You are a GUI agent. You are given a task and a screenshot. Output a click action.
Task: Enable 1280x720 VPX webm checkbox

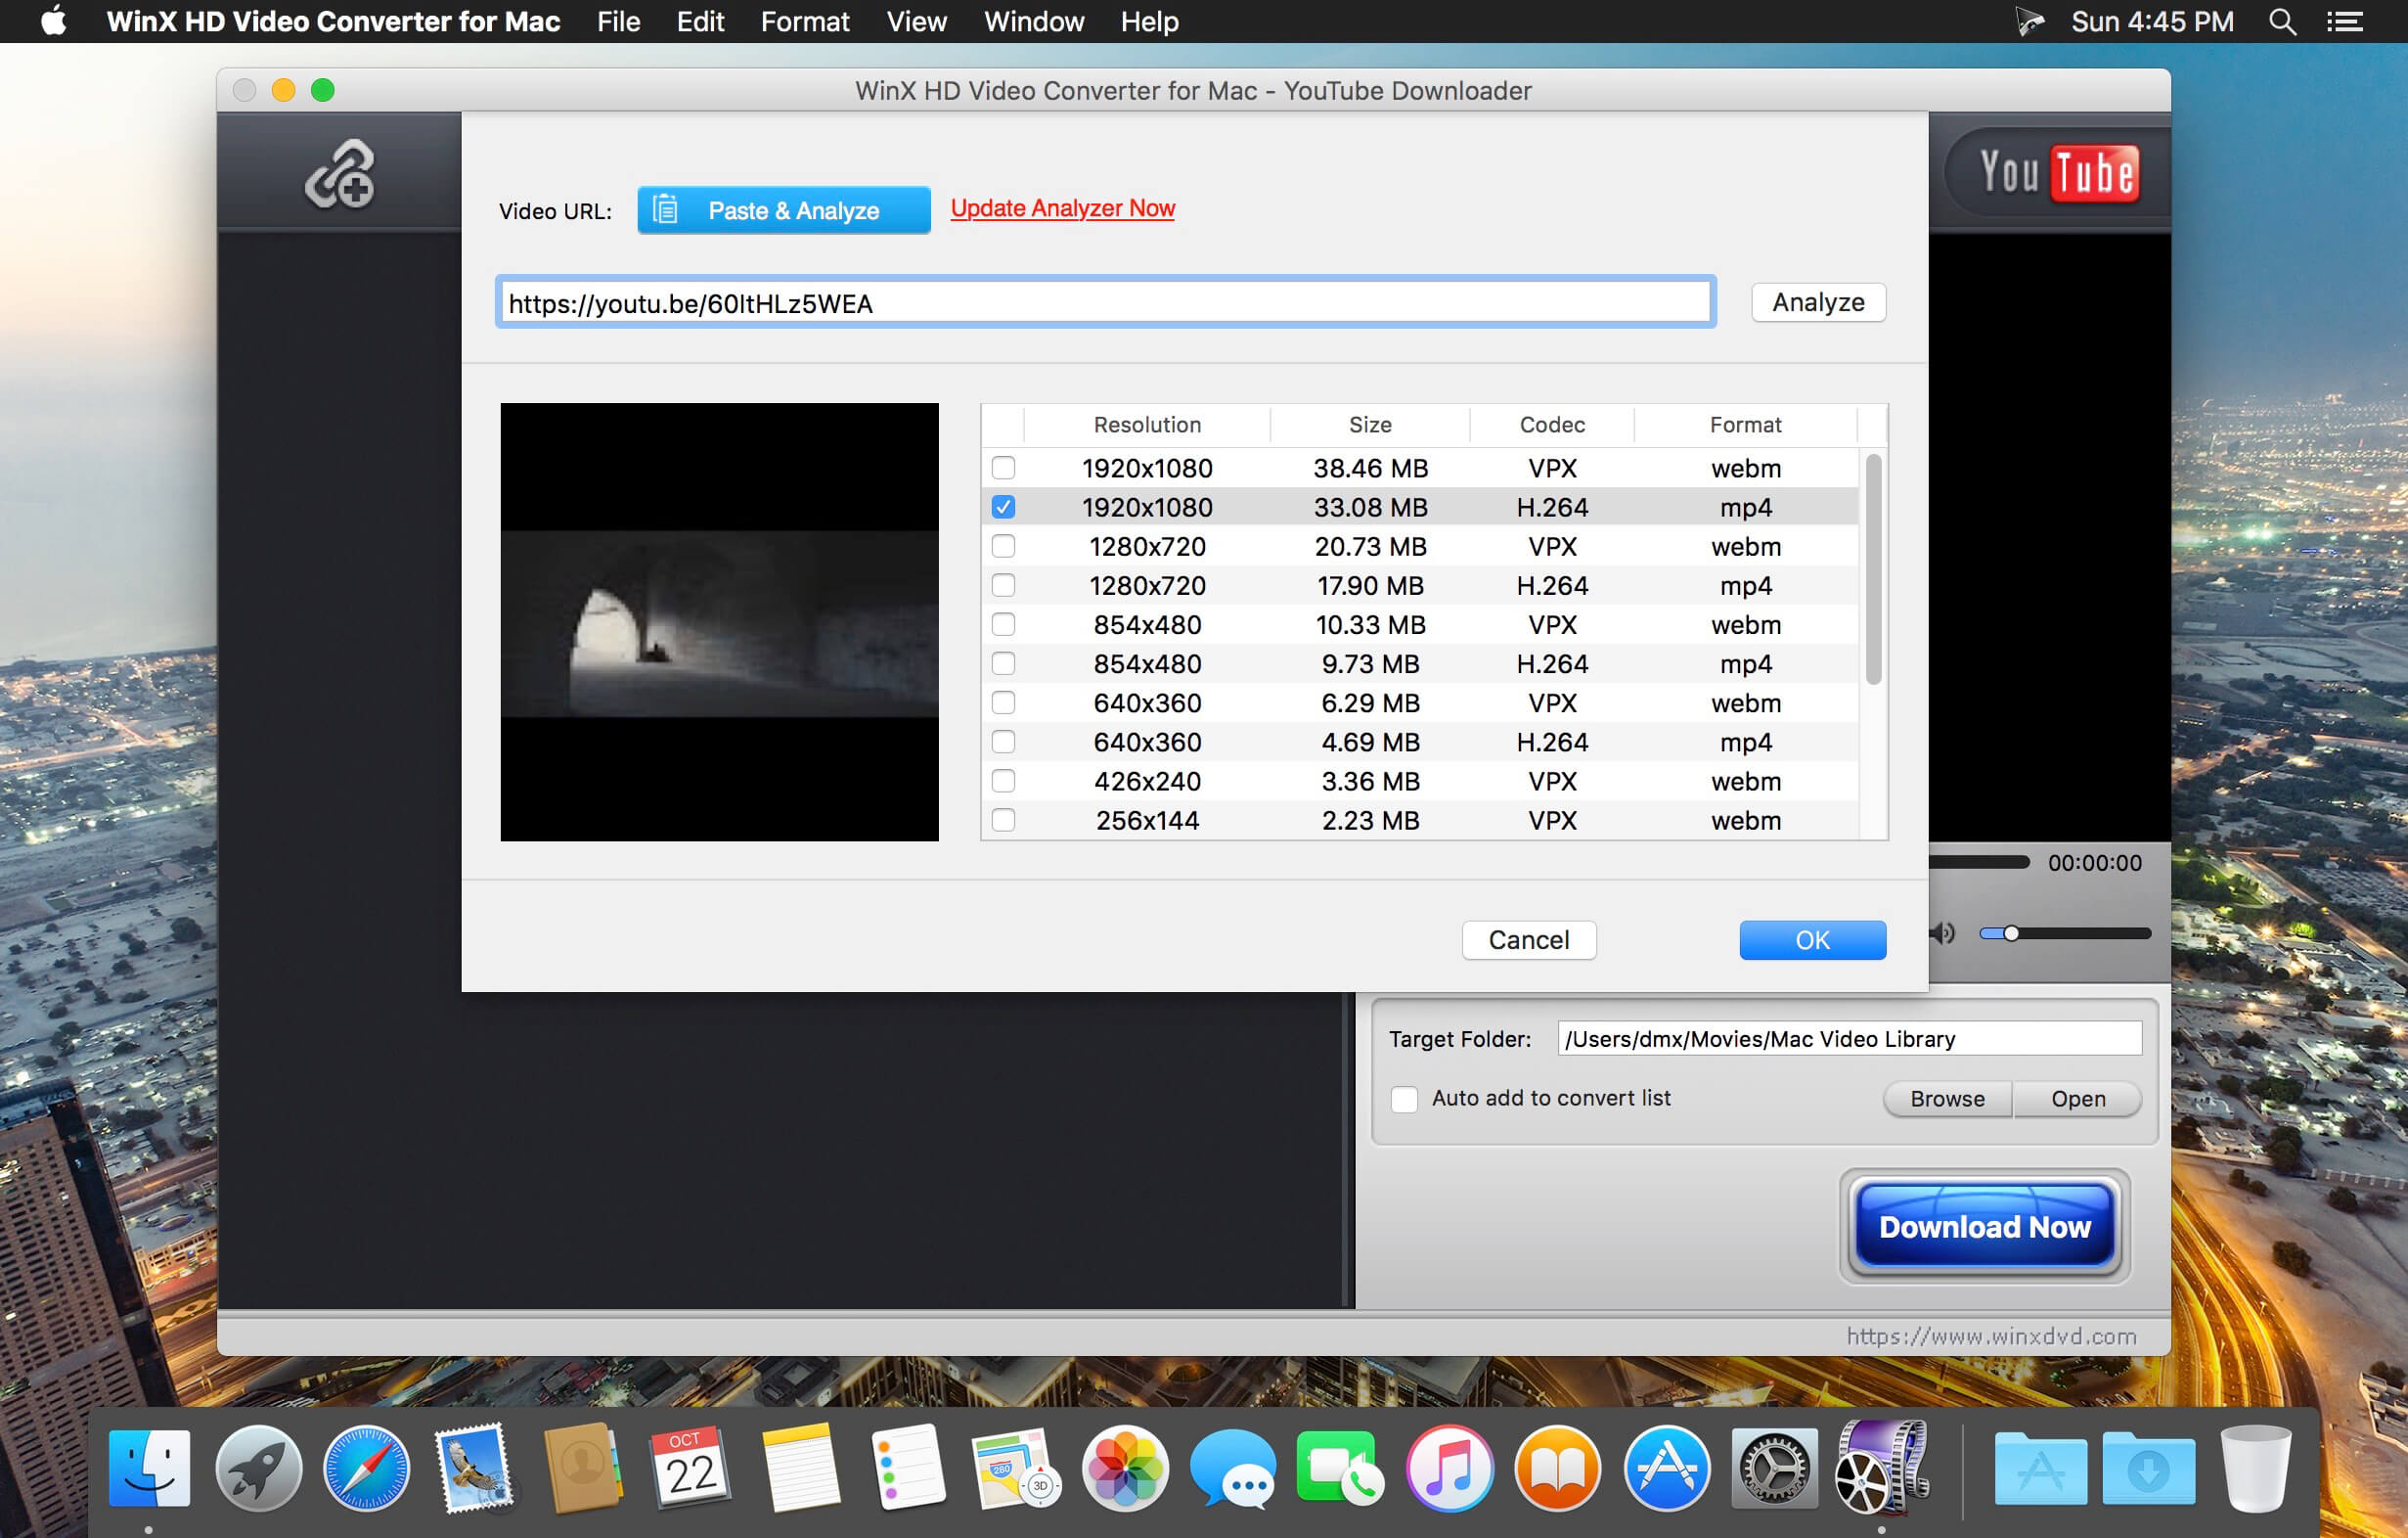tap(1005, 546)
